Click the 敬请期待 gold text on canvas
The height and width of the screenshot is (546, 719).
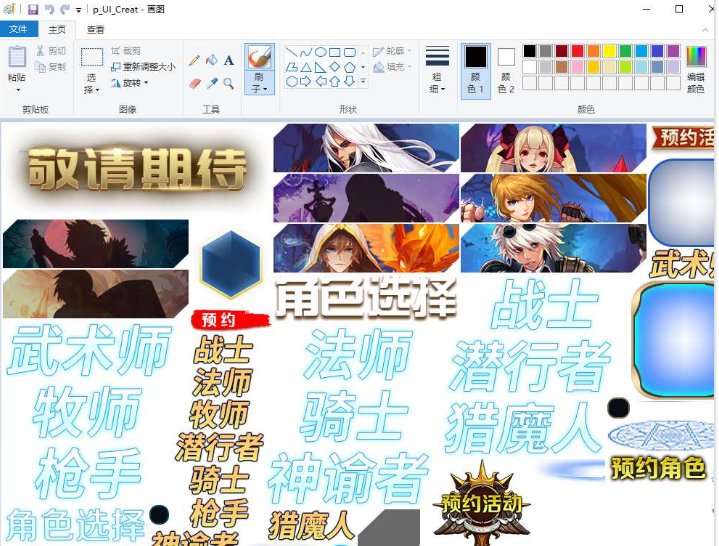[x=137, y=169]
